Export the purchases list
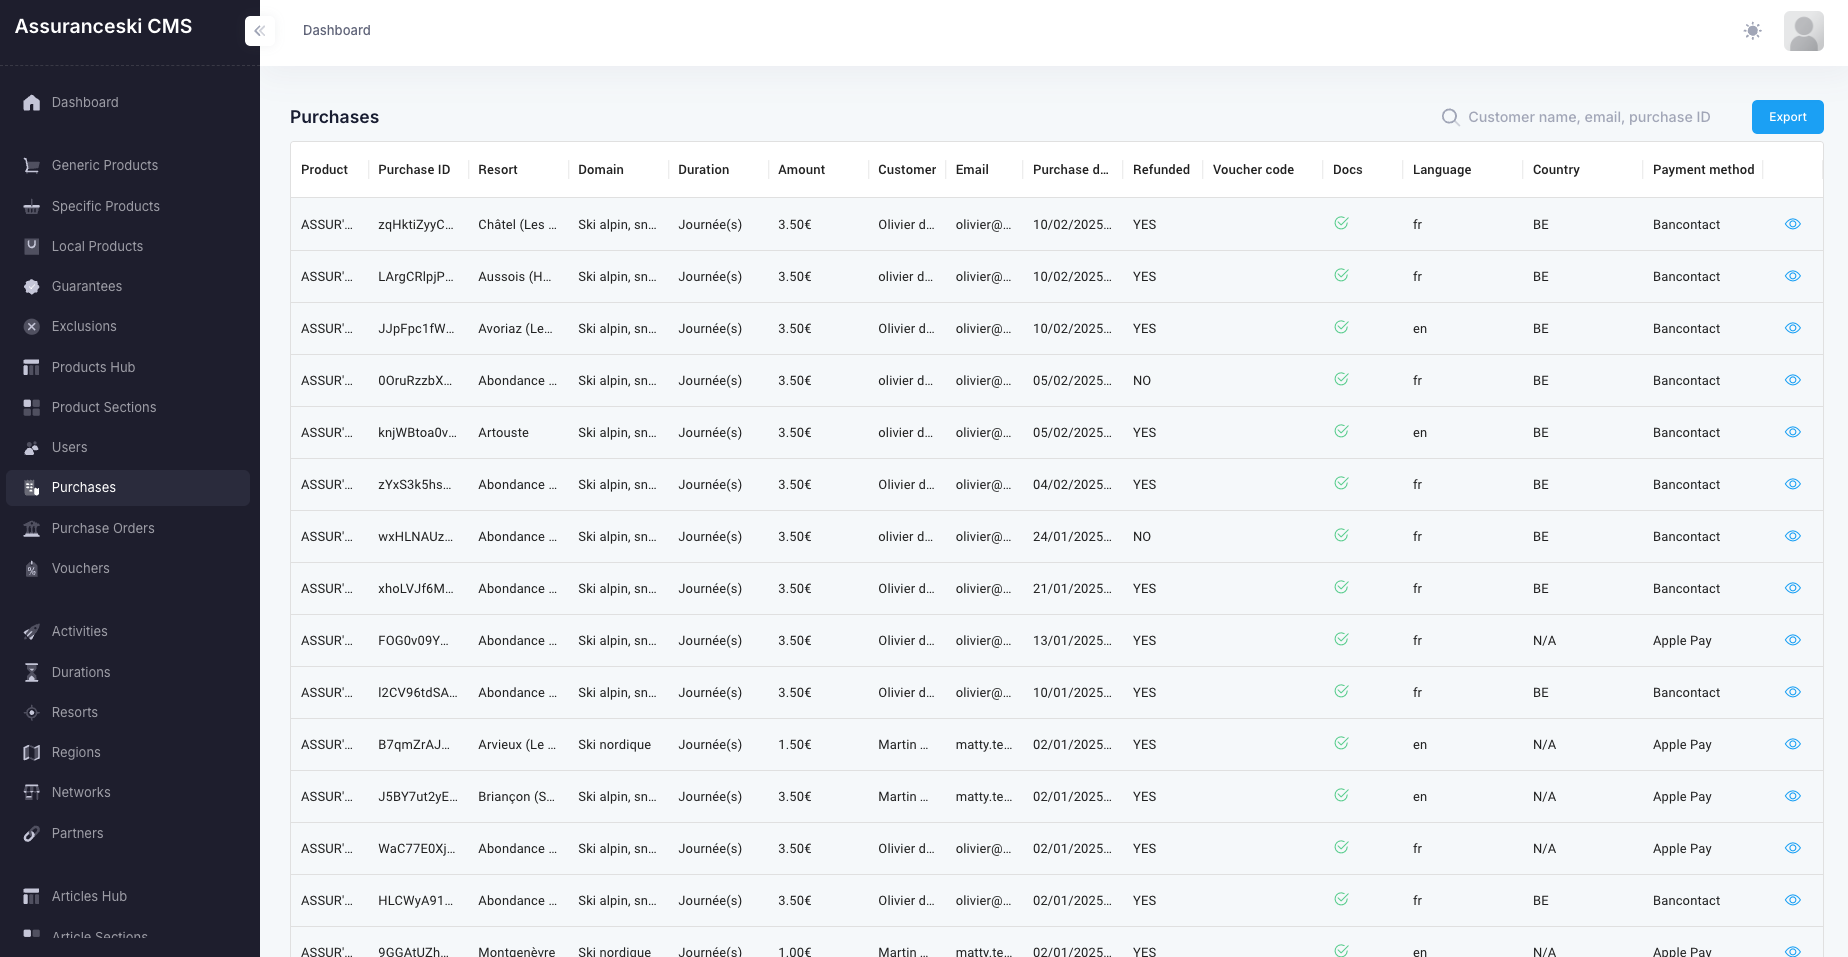Screen dimensions: 1848x957 [x=1787, y=117]
